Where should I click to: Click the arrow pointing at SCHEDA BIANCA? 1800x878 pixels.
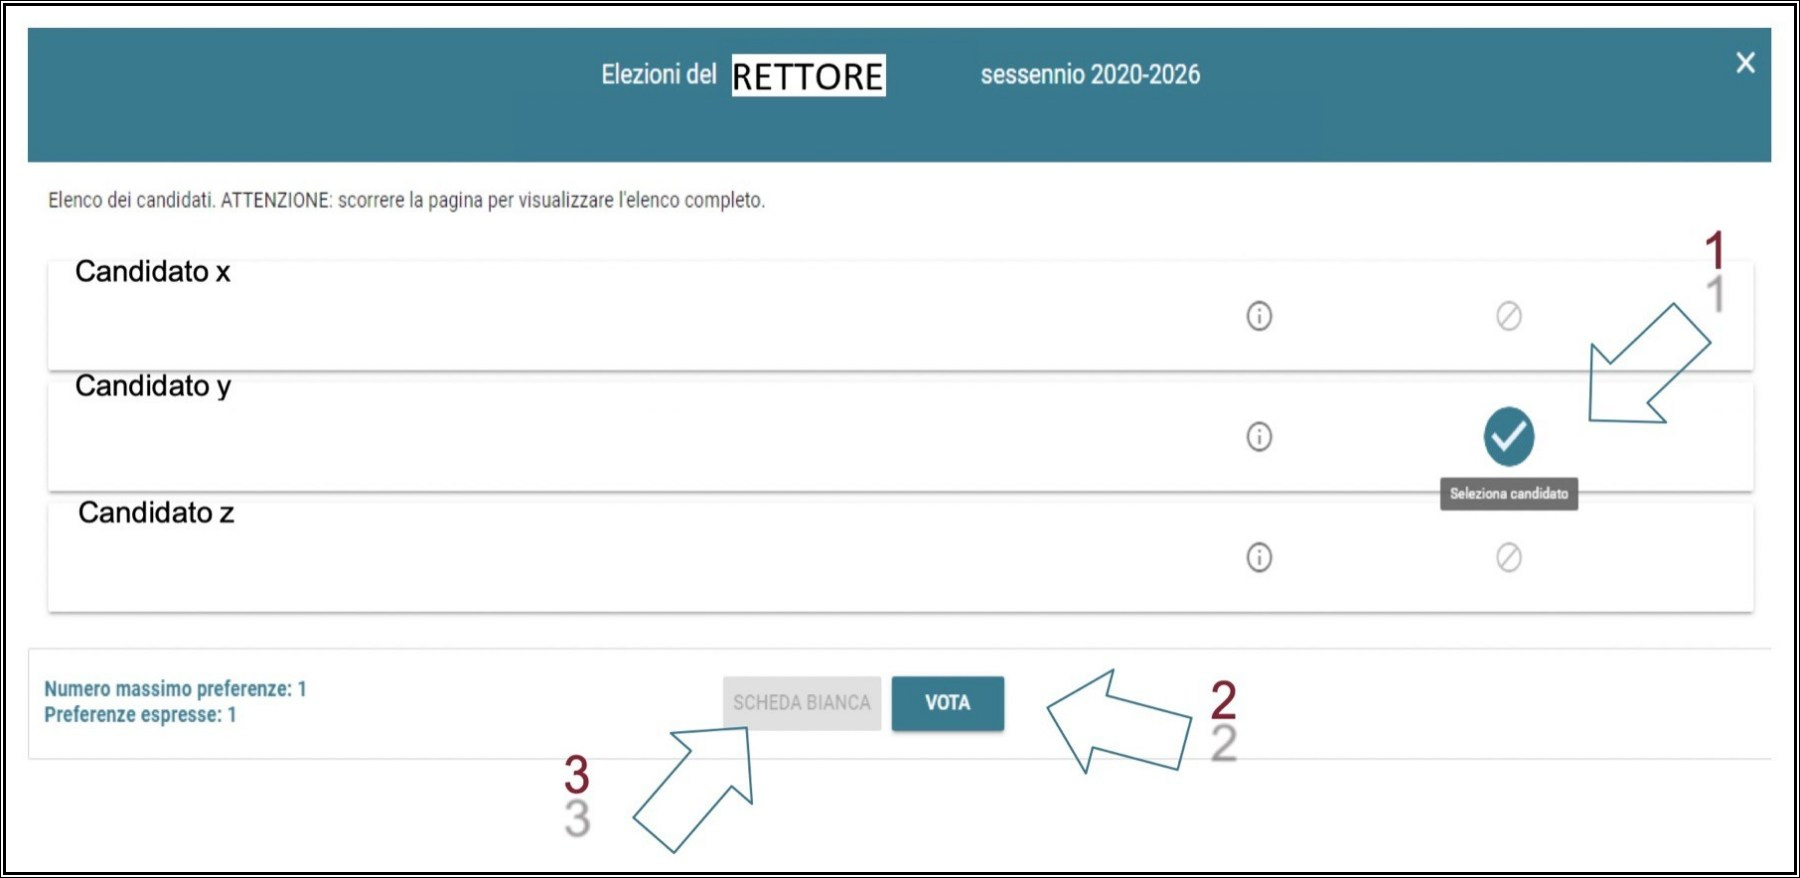click(x=693, y=789)
